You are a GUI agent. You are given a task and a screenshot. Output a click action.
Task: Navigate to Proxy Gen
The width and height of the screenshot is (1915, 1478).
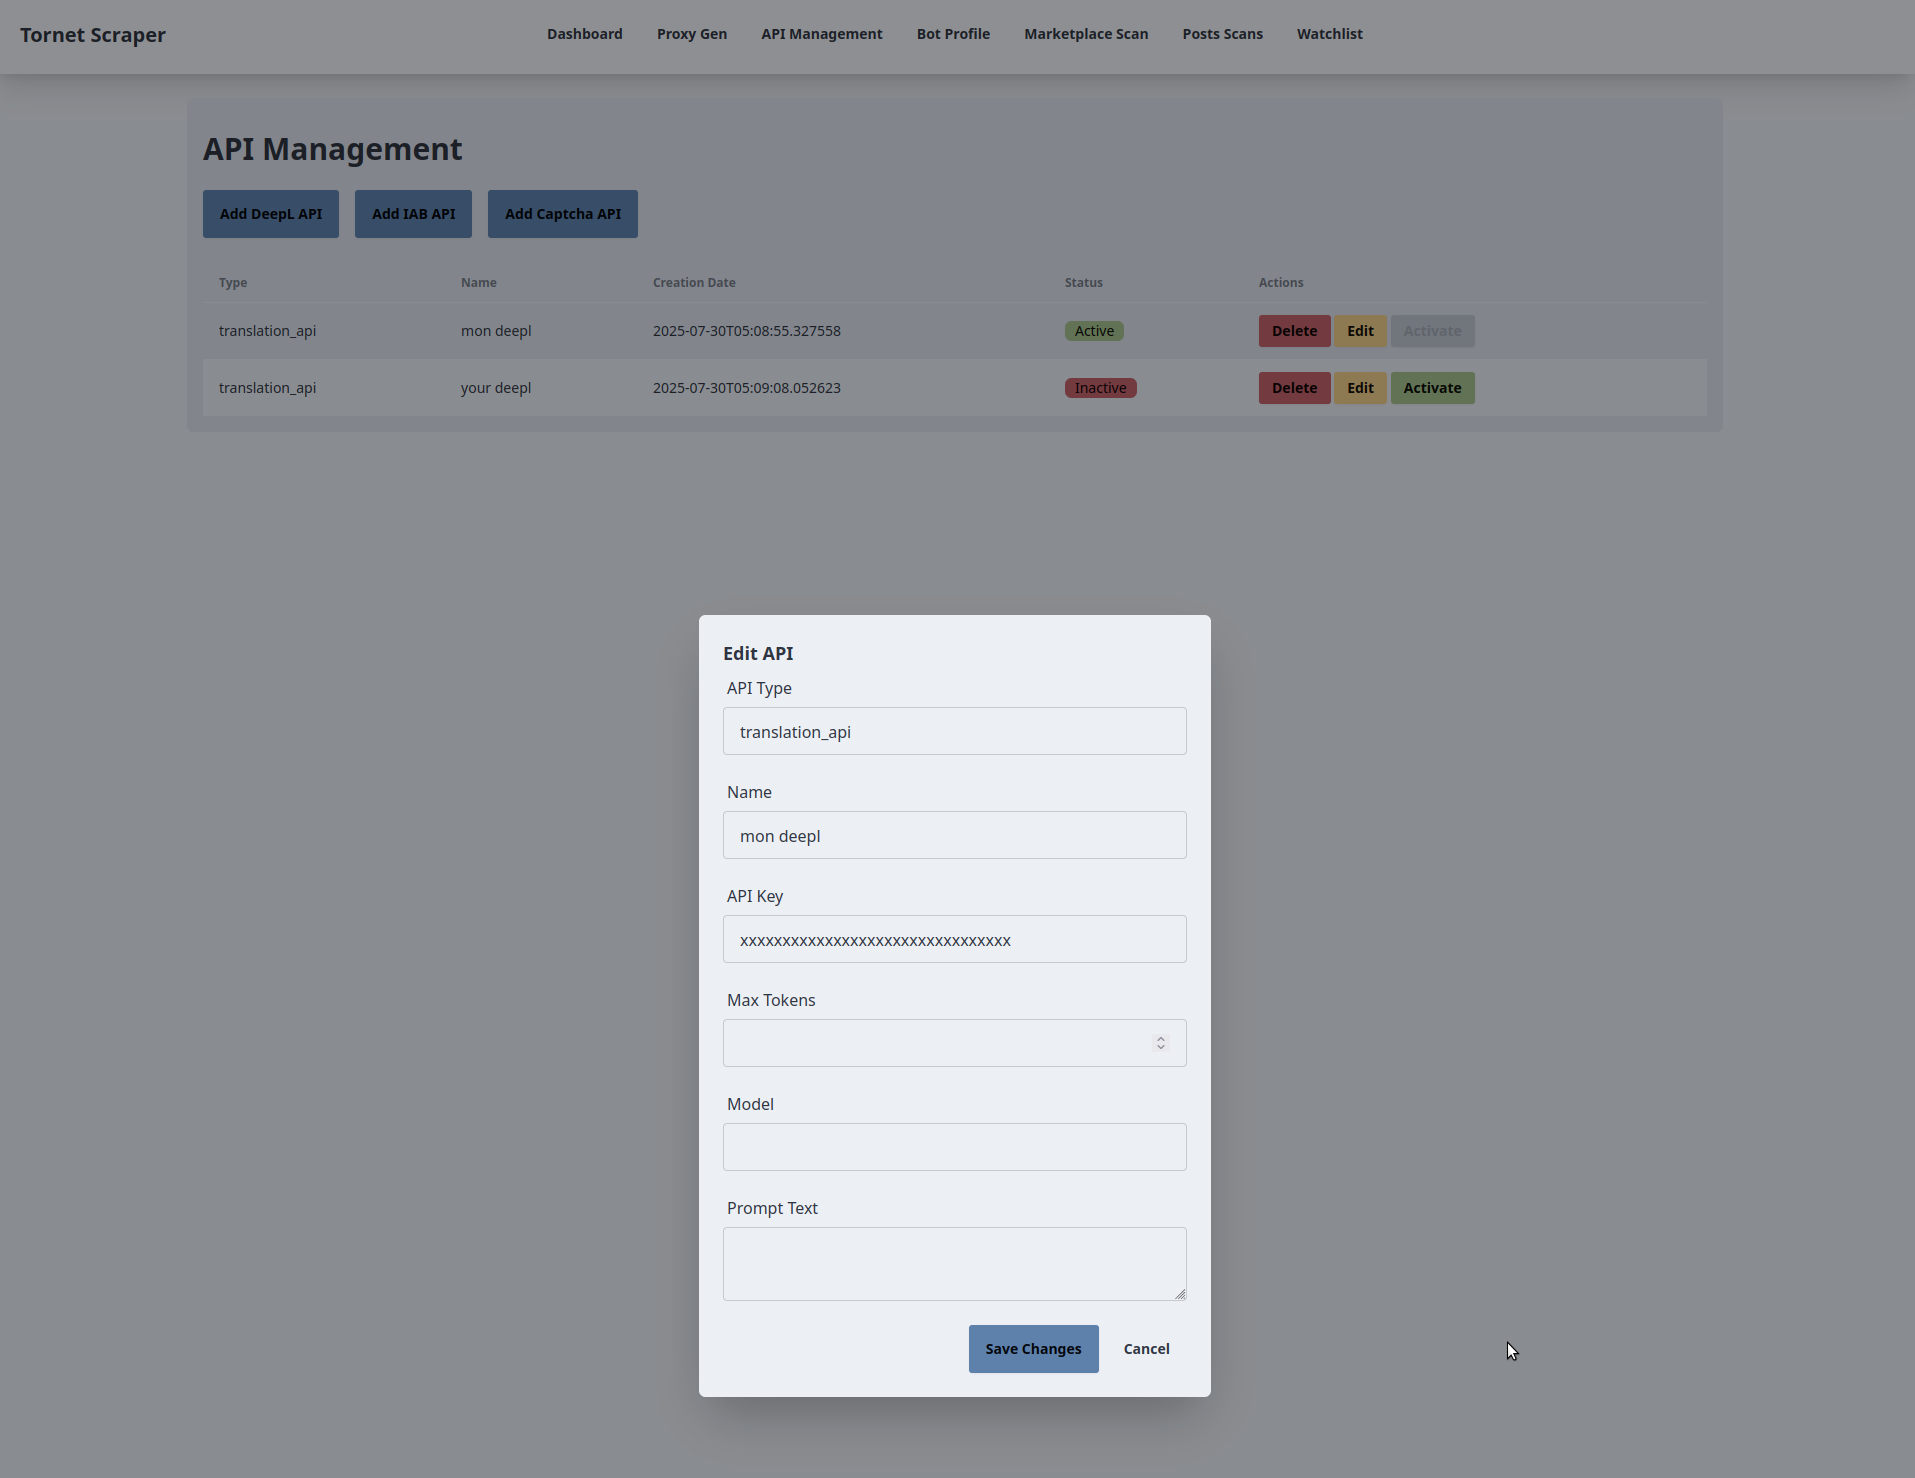pos(691,33)
